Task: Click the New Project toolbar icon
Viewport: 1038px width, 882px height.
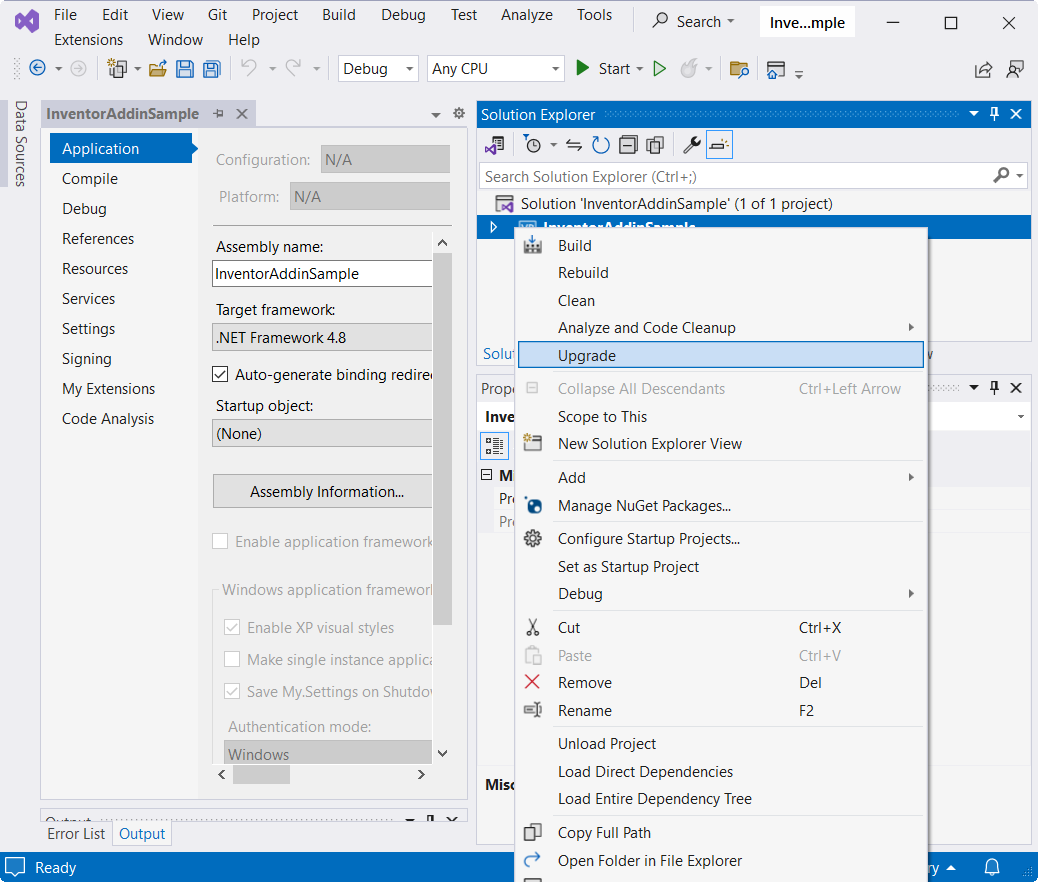Action: pos(117,68)
